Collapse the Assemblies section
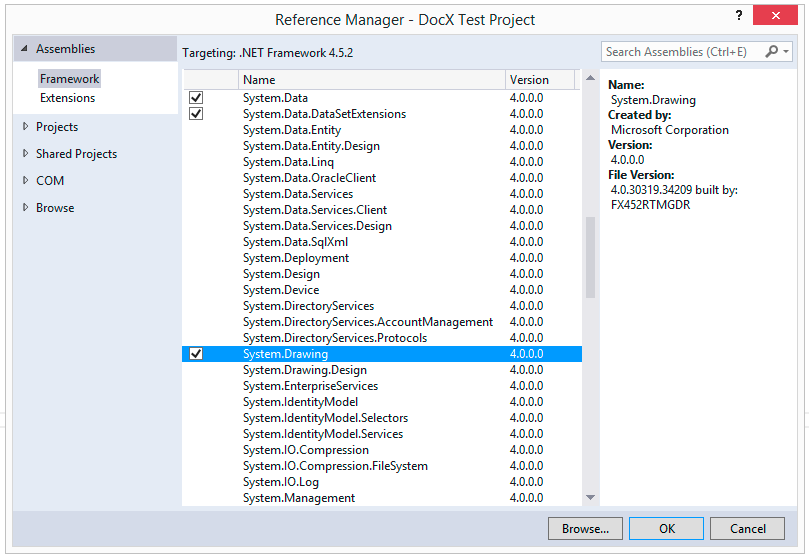Image resolution: width=809 pixels, height=560 pixels. (24, 49)
